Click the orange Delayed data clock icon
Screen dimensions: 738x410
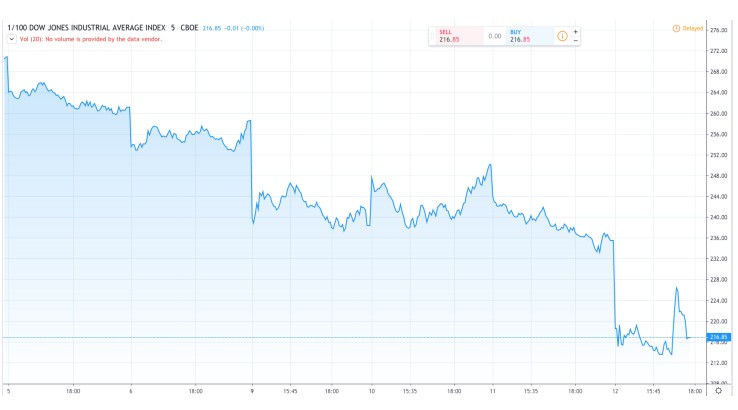[x=676, y=28]
